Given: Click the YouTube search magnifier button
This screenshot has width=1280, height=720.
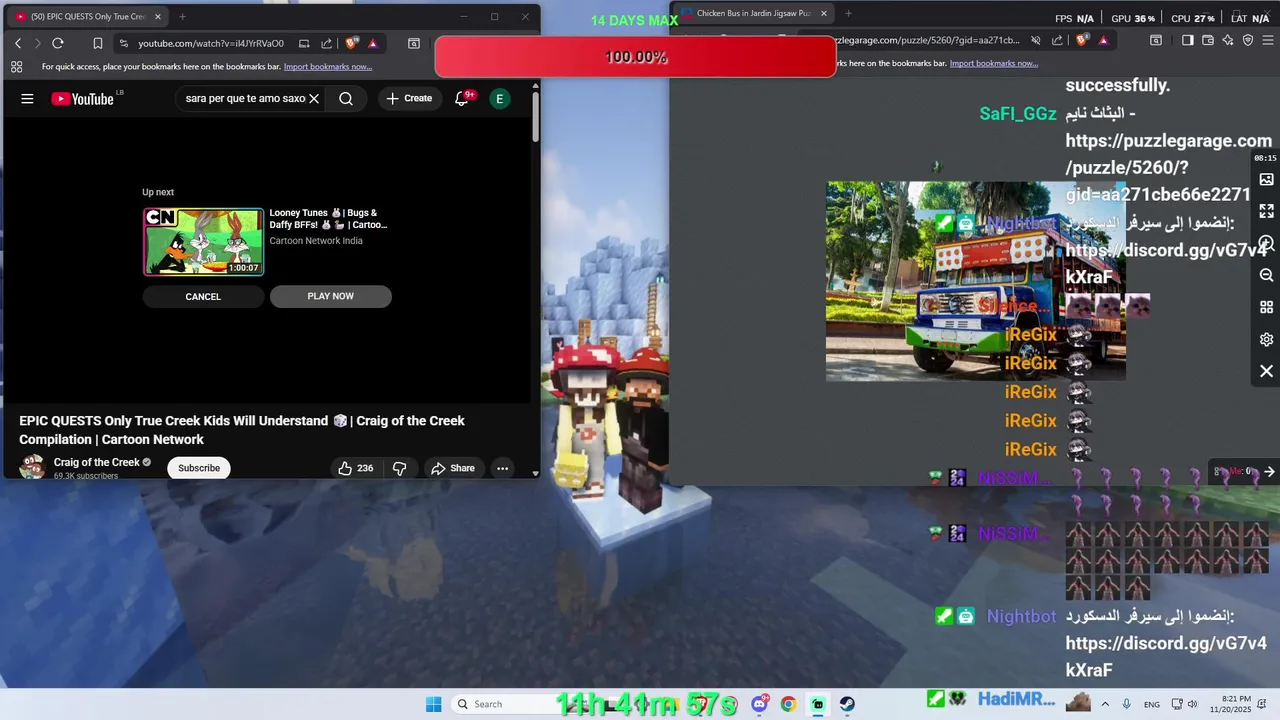Looking at the screenshot, I should click(346, 99).
